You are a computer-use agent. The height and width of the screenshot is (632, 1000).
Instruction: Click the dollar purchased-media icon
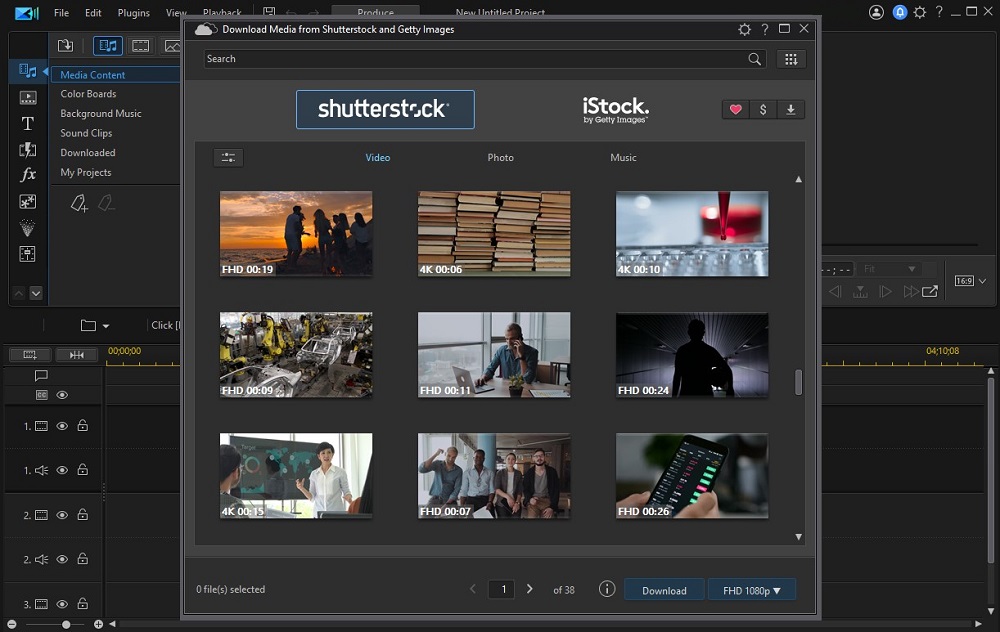[x=763, y=109]
